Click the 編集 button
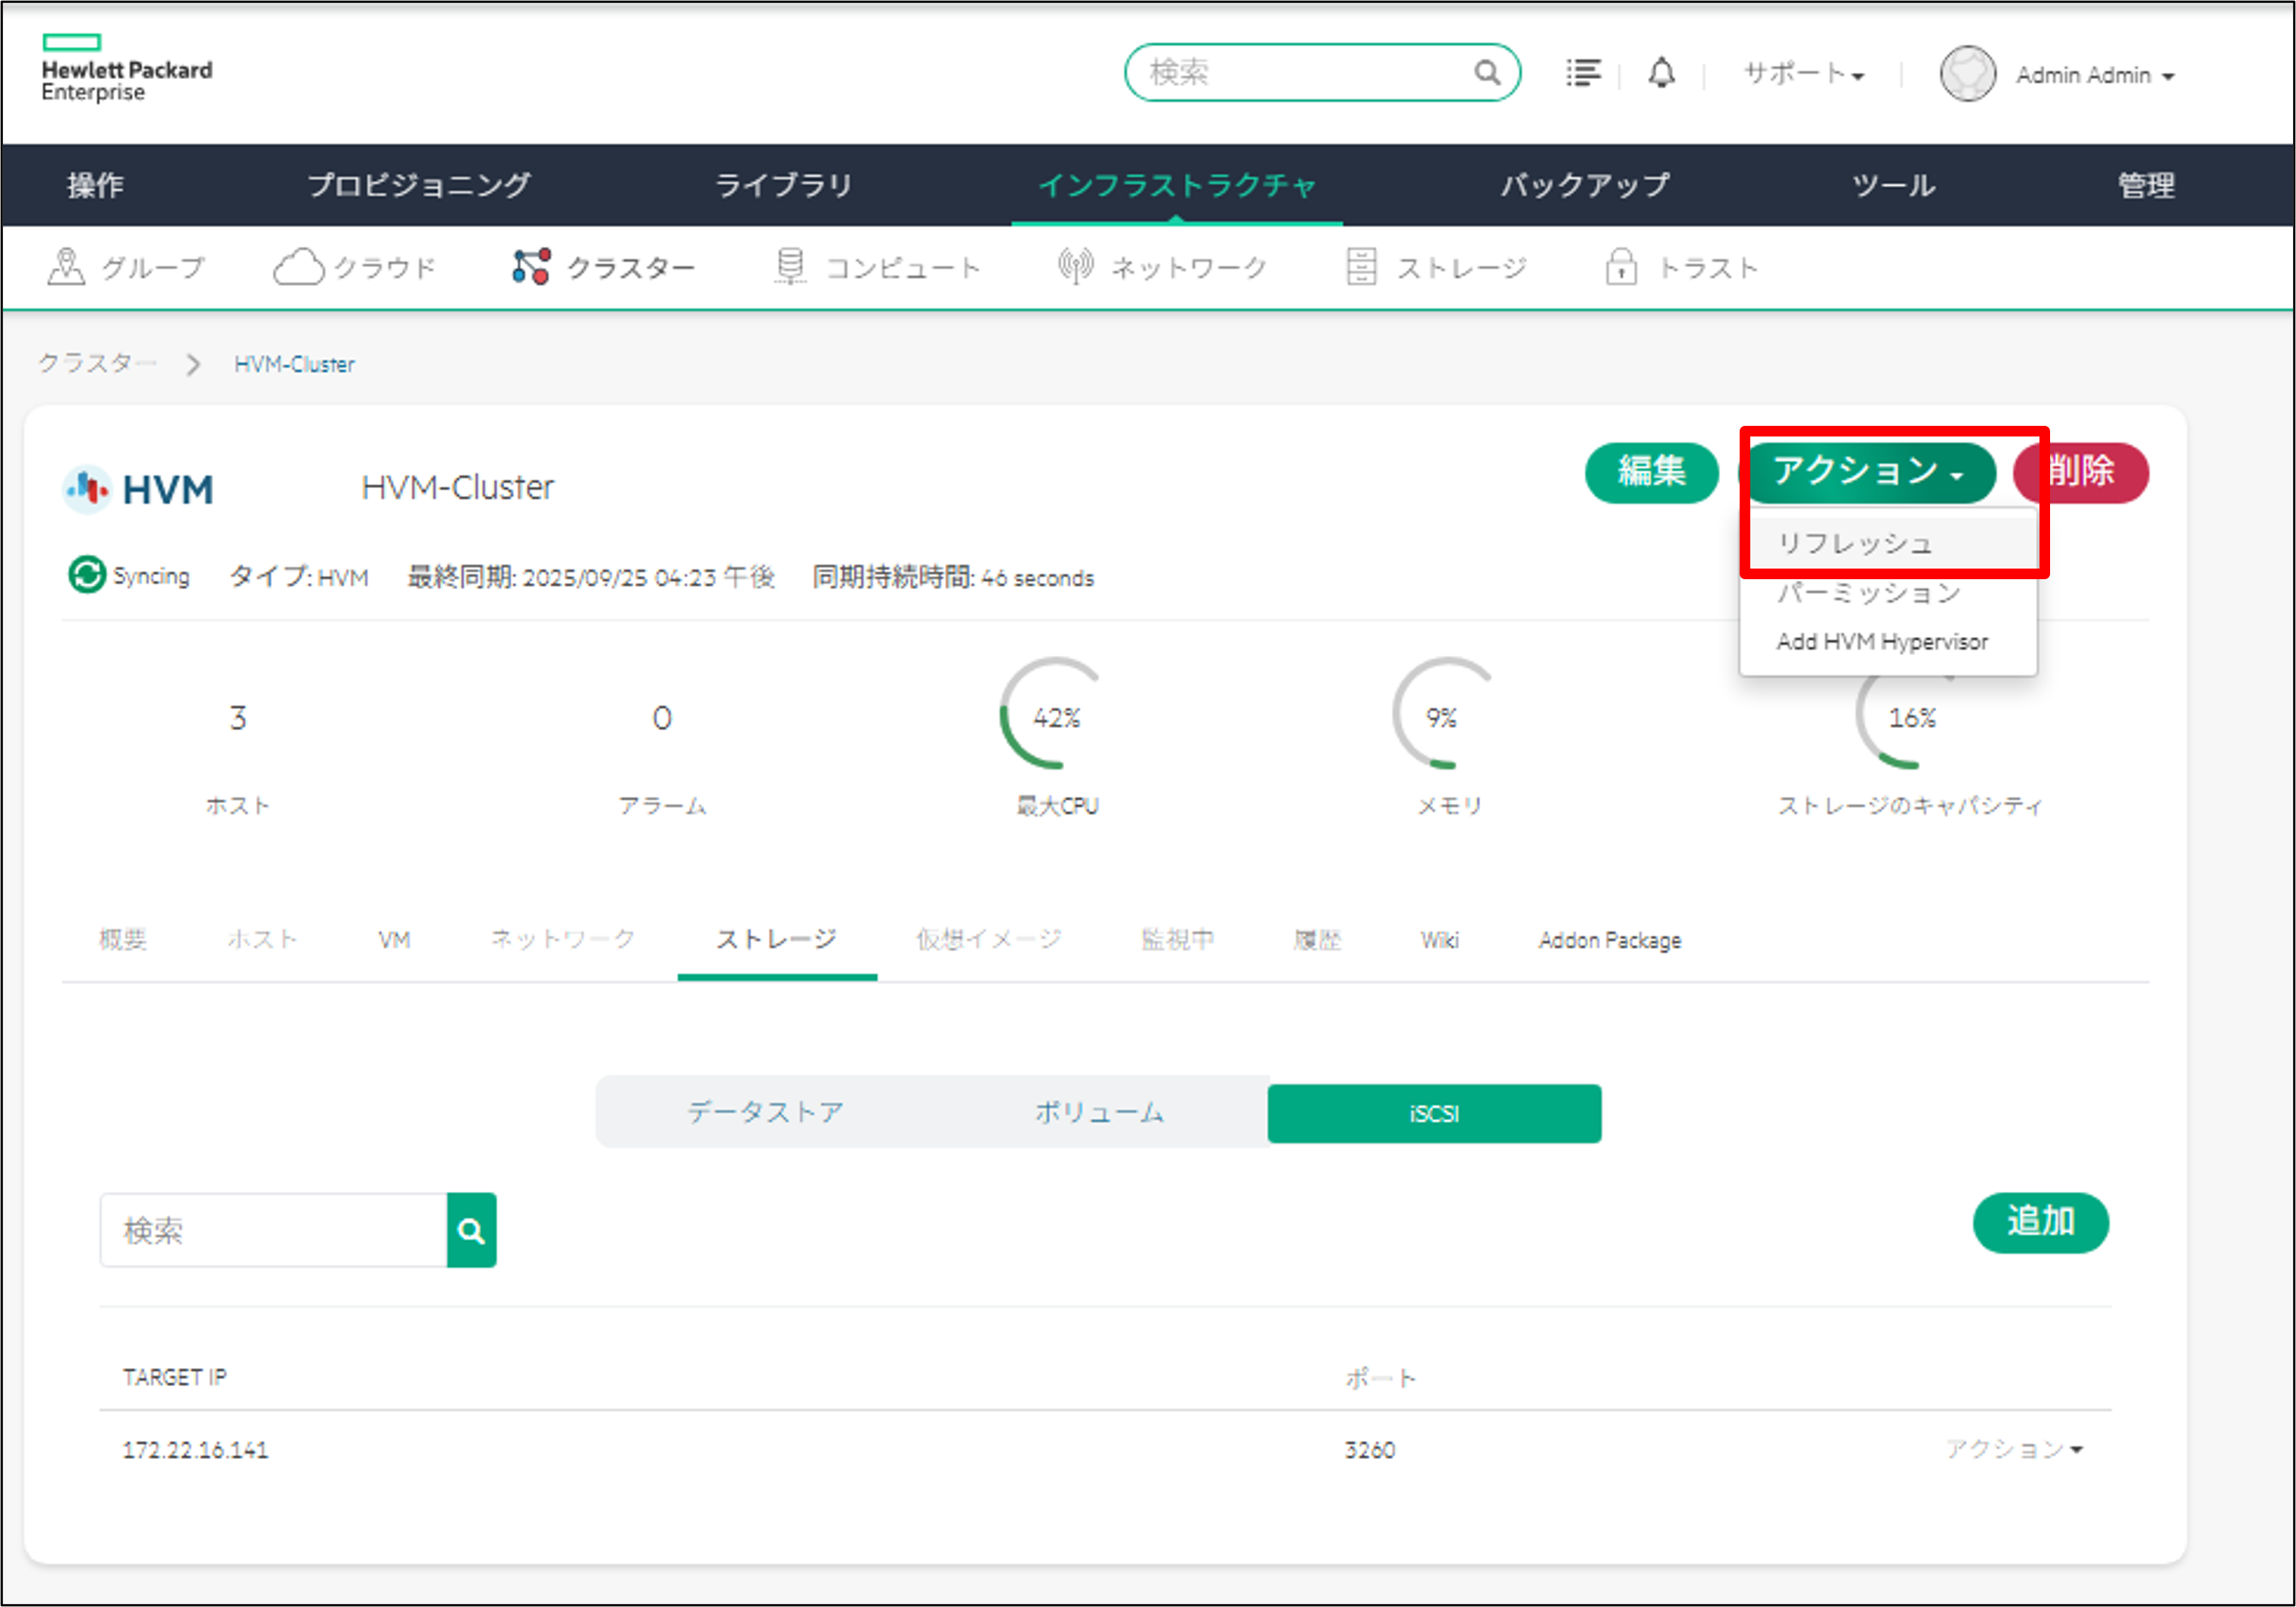 coord(1651,473)
